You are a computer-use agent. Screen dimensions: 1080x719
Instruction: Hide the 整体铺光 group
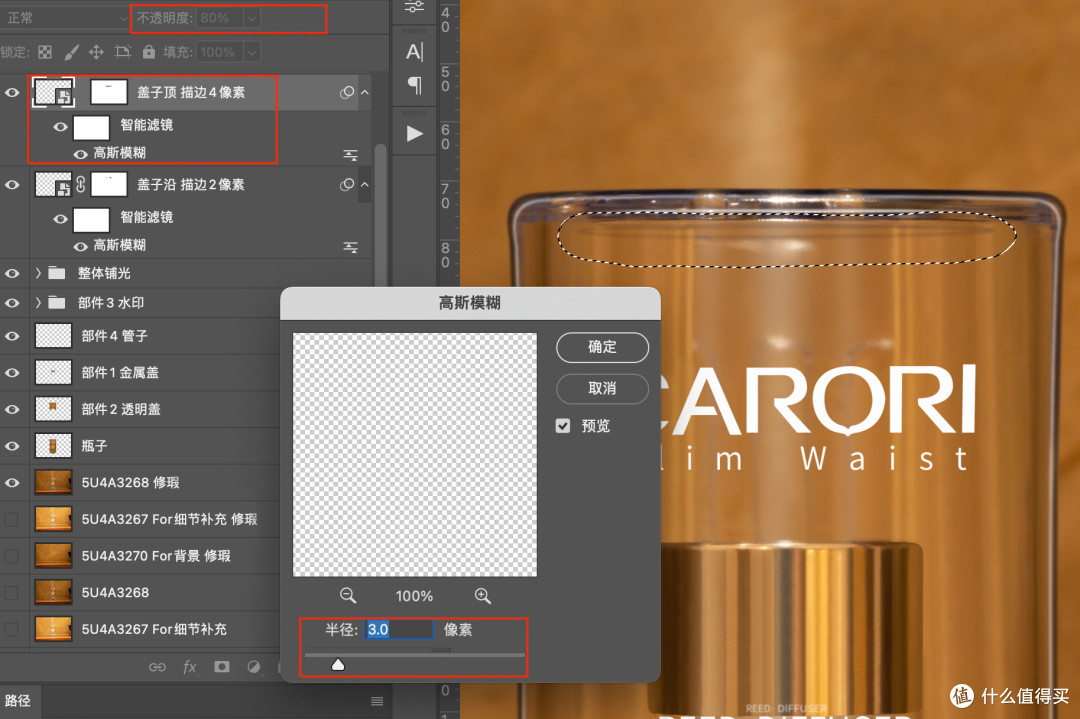click(x=12, y=273)
